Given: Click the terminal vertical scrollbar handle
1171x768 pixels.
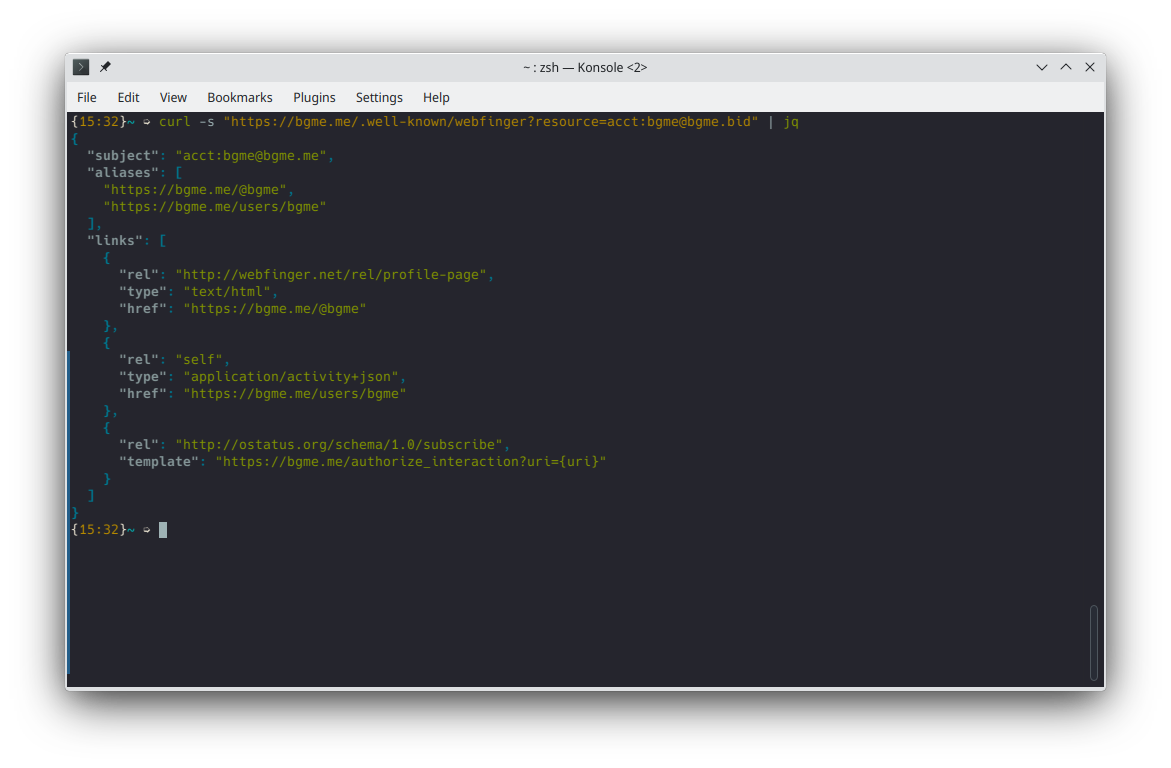Looking at the screenshot, I should [1093, 642].
